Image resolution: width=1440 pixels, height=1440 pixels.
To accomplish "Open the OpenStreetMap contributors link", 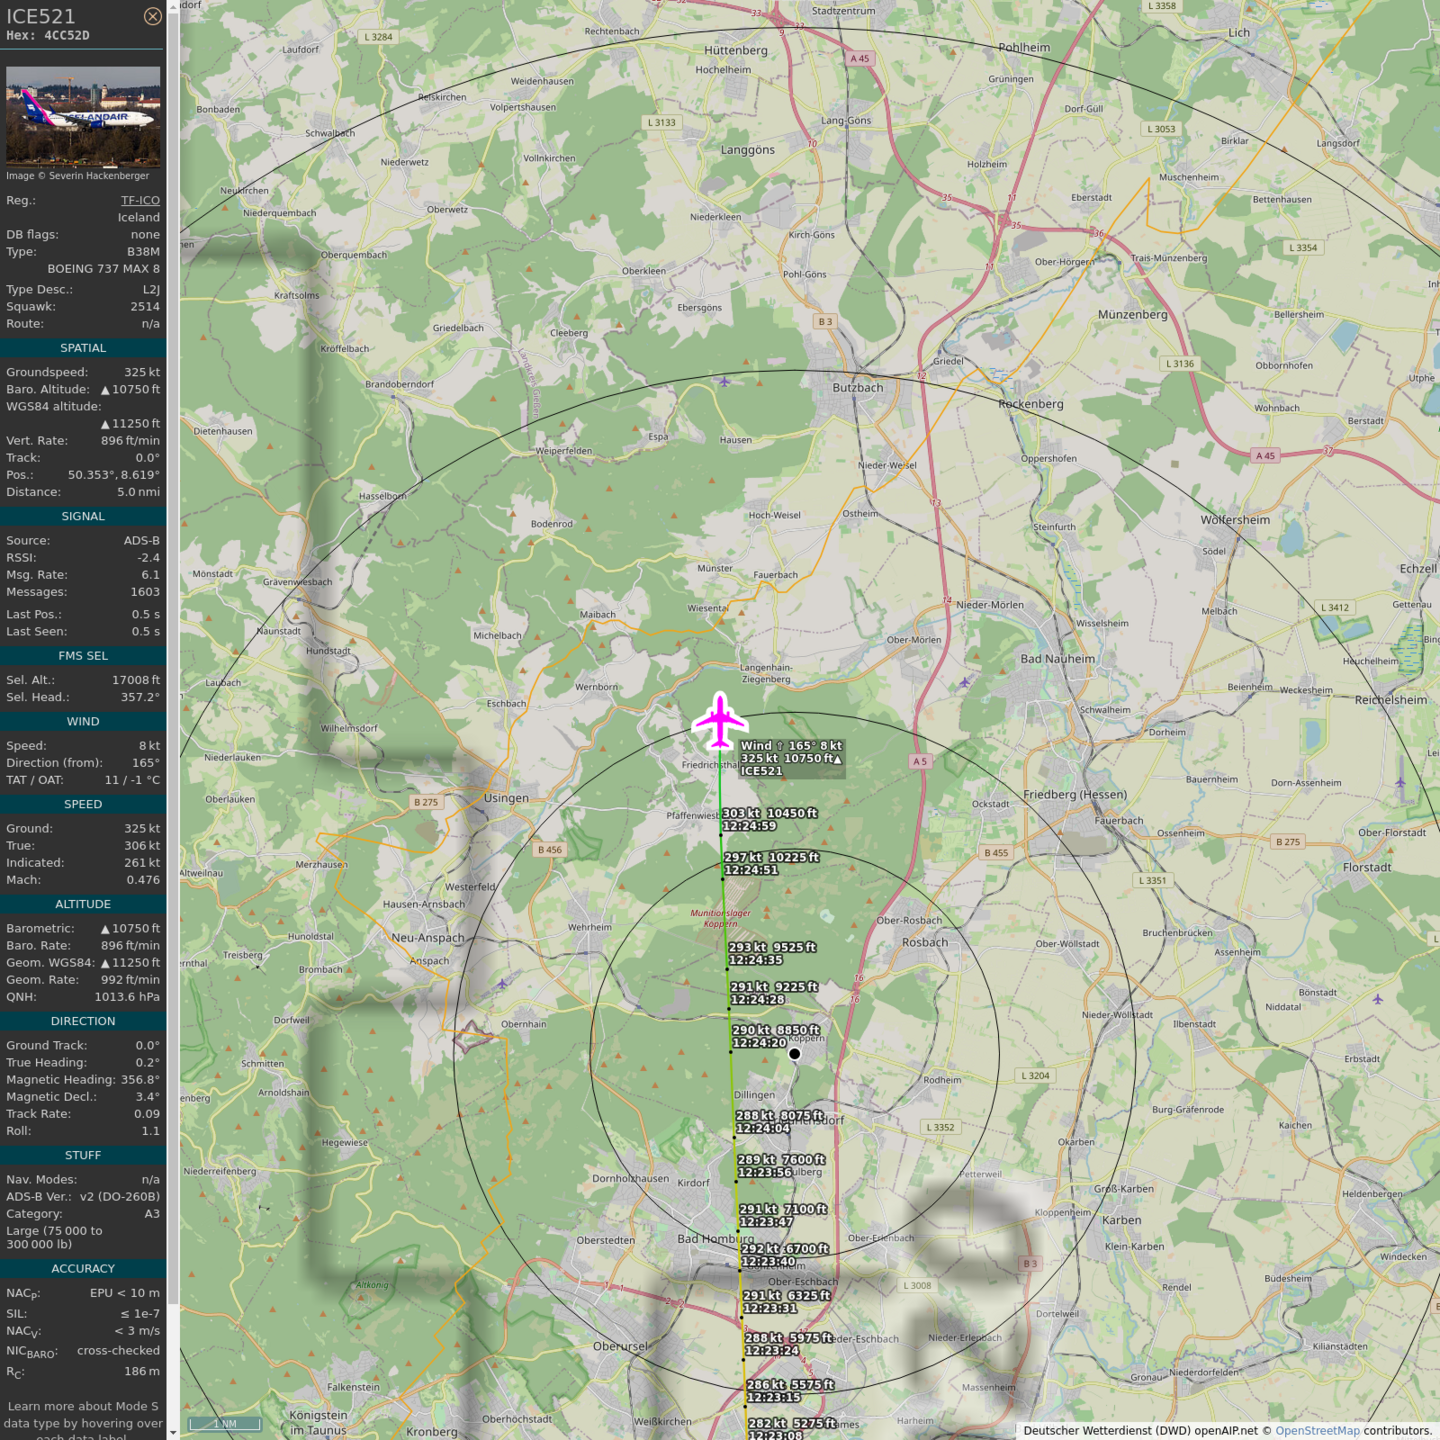I will (x=1317, y=1431).
